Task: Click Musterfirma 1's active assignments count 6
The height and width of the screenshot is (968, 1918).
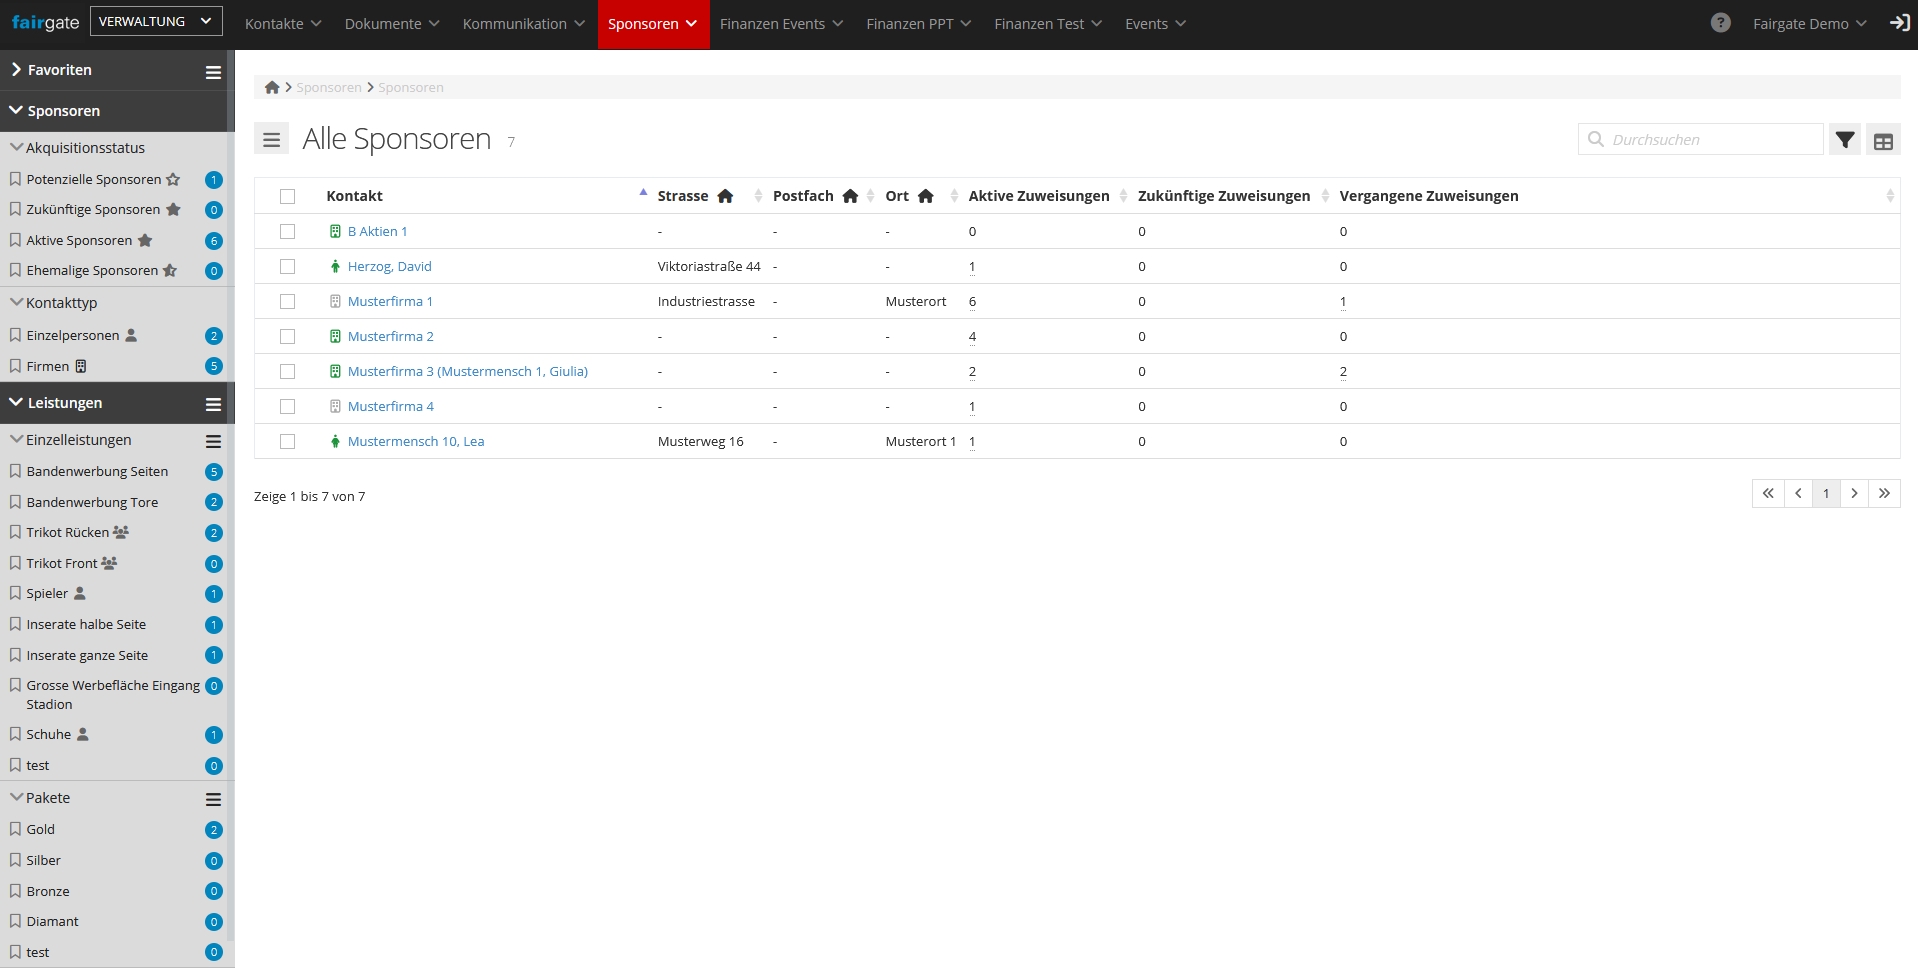Action: (972, 301)
